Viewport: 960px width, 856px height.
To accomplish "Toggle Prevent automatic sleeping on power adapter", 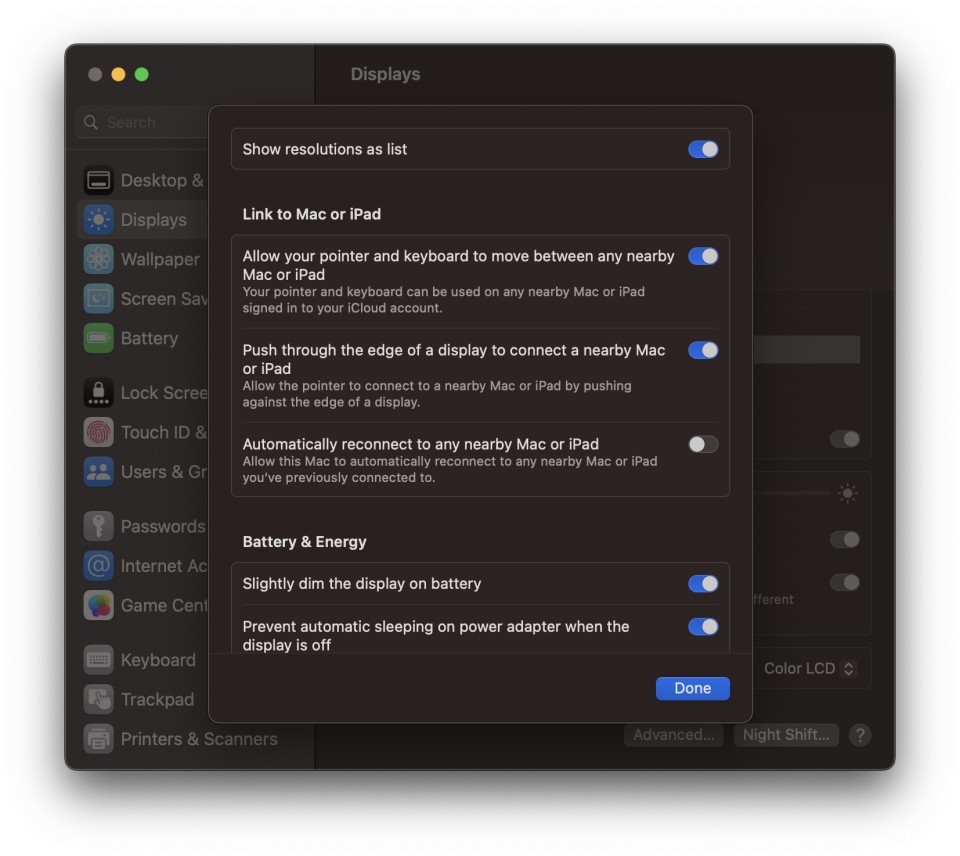I will 703,627.
